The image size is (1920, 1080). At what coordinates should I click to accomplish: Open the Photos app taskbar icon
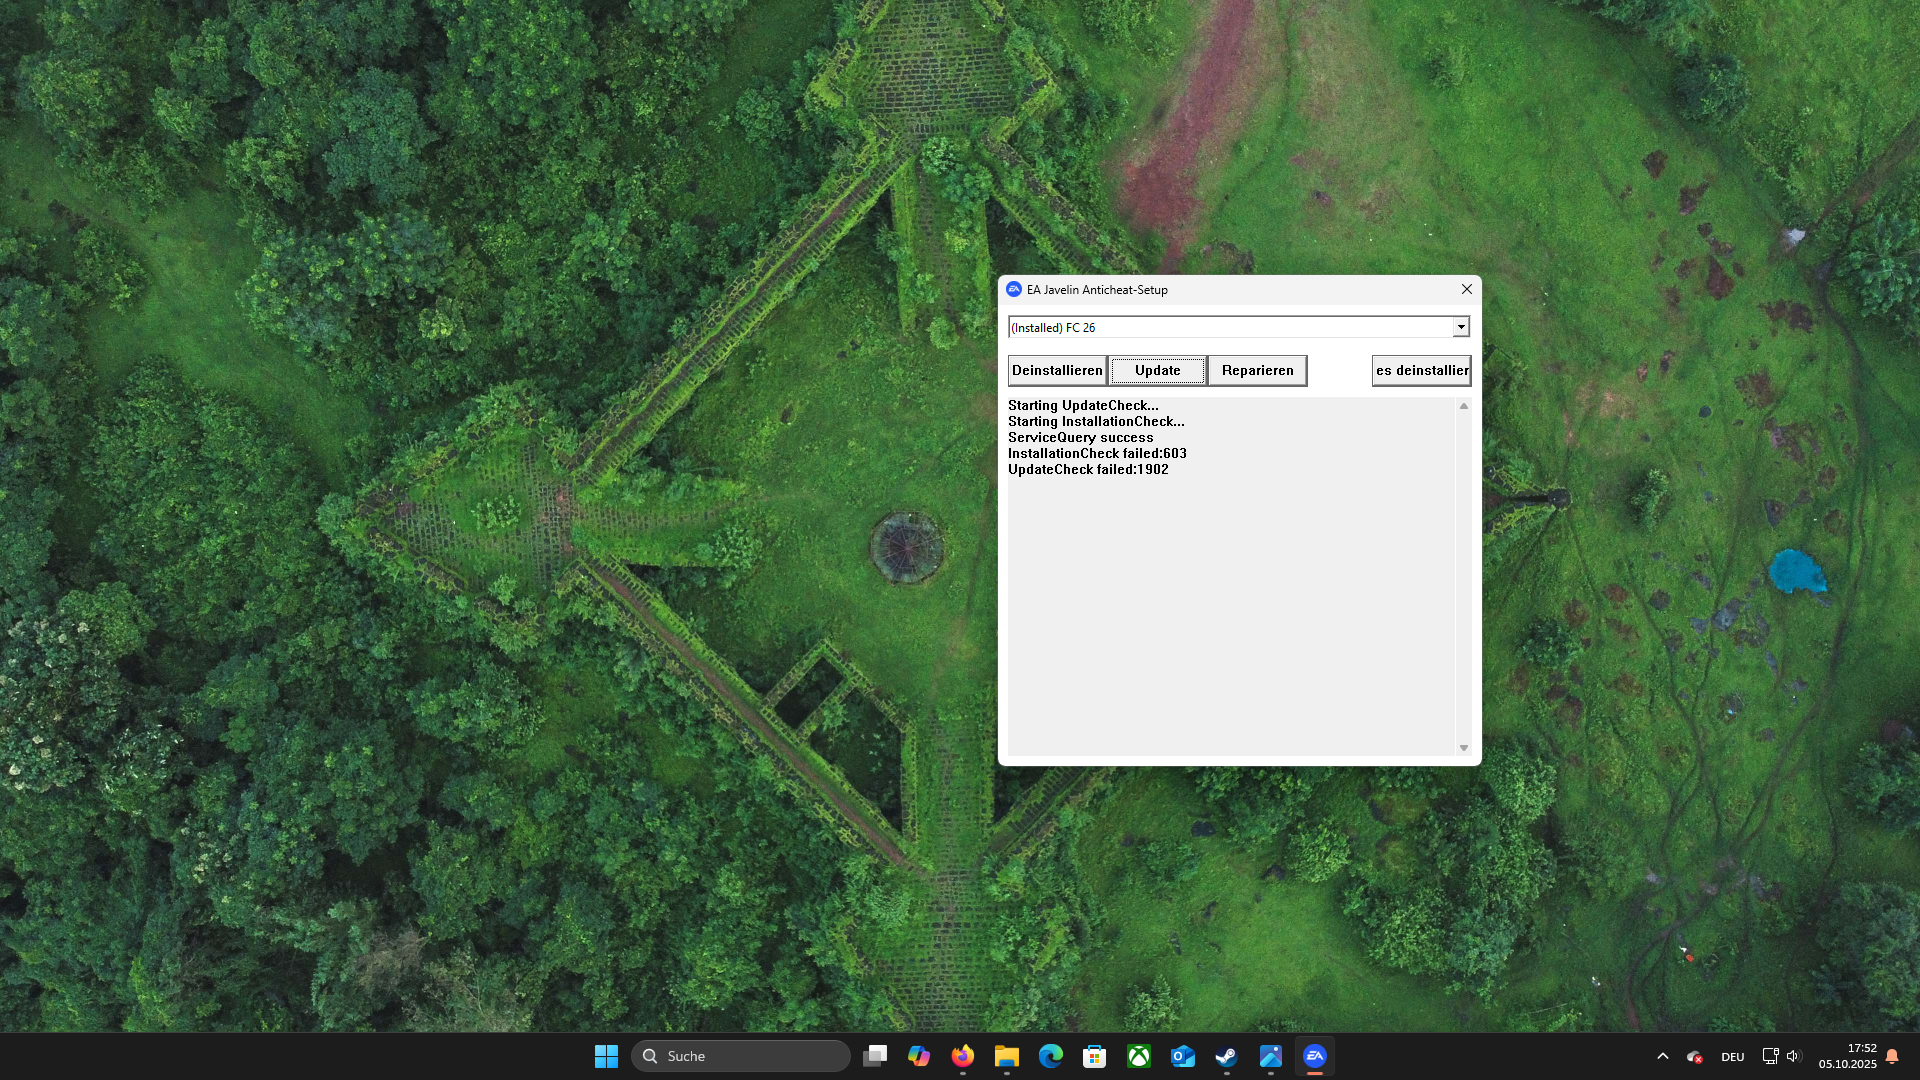1271,1056
